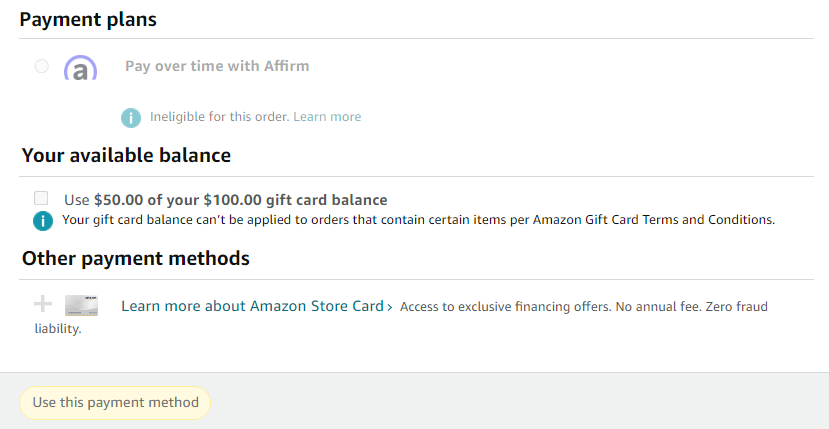The width and height of the screenshot is (829, 429).
Task: Open the Learn more link for Affirm ineligibility
Action: coord(327,116)
